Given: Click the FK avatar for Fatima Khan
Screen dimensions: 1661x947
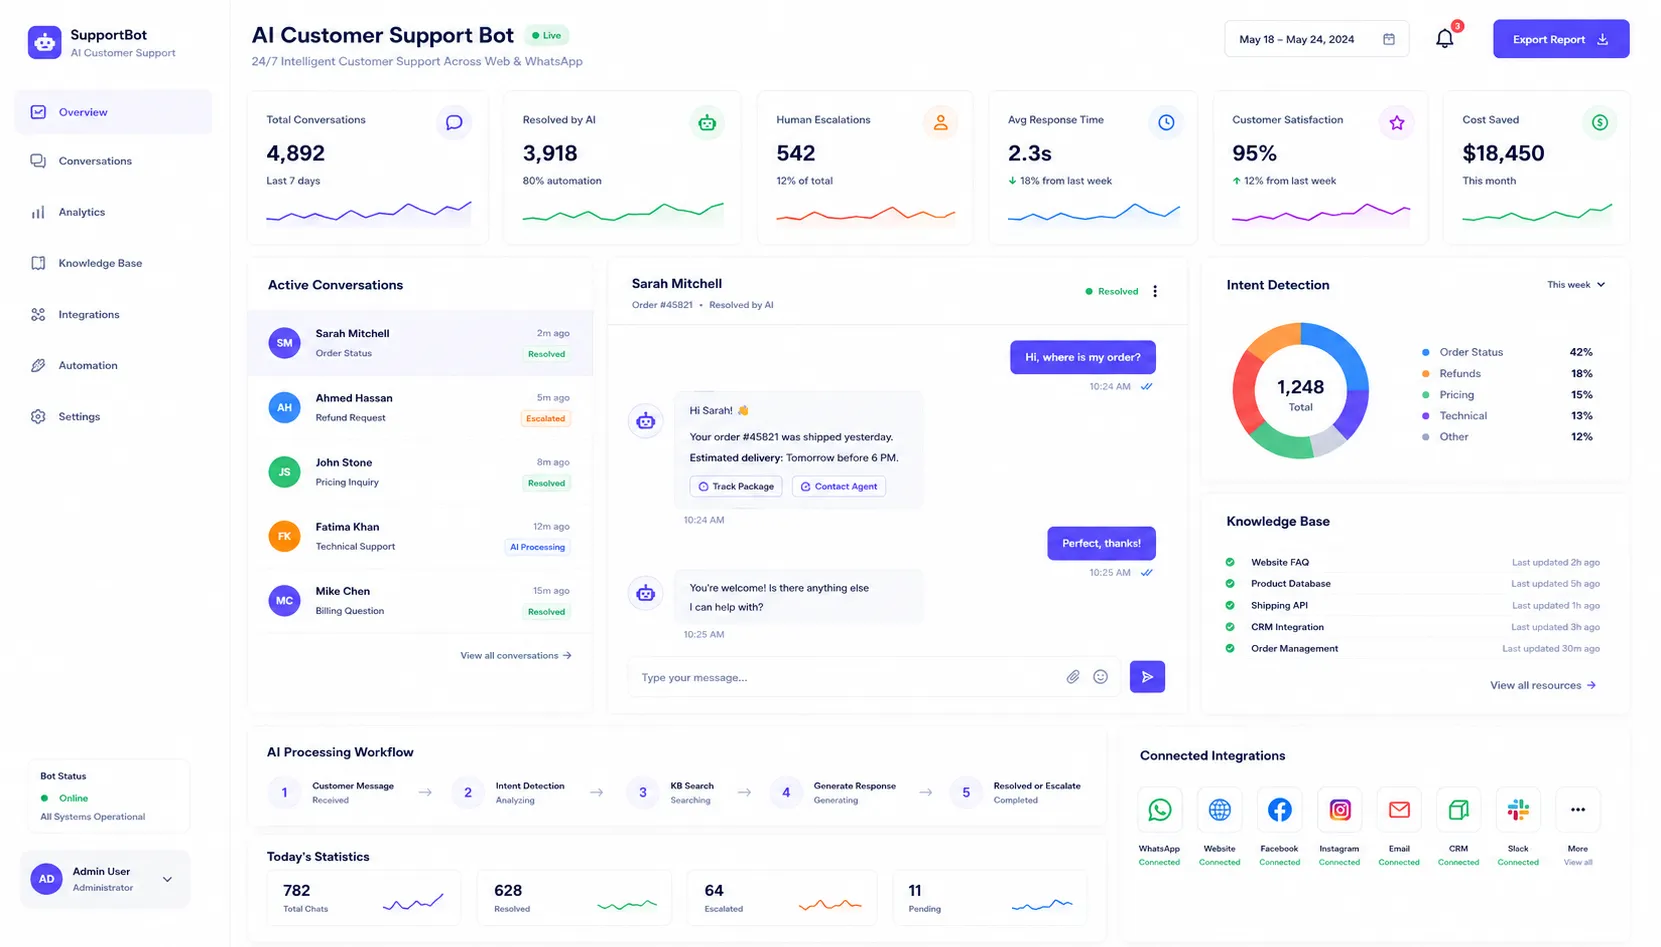Looking at the screenshot, I should [284, 536].
